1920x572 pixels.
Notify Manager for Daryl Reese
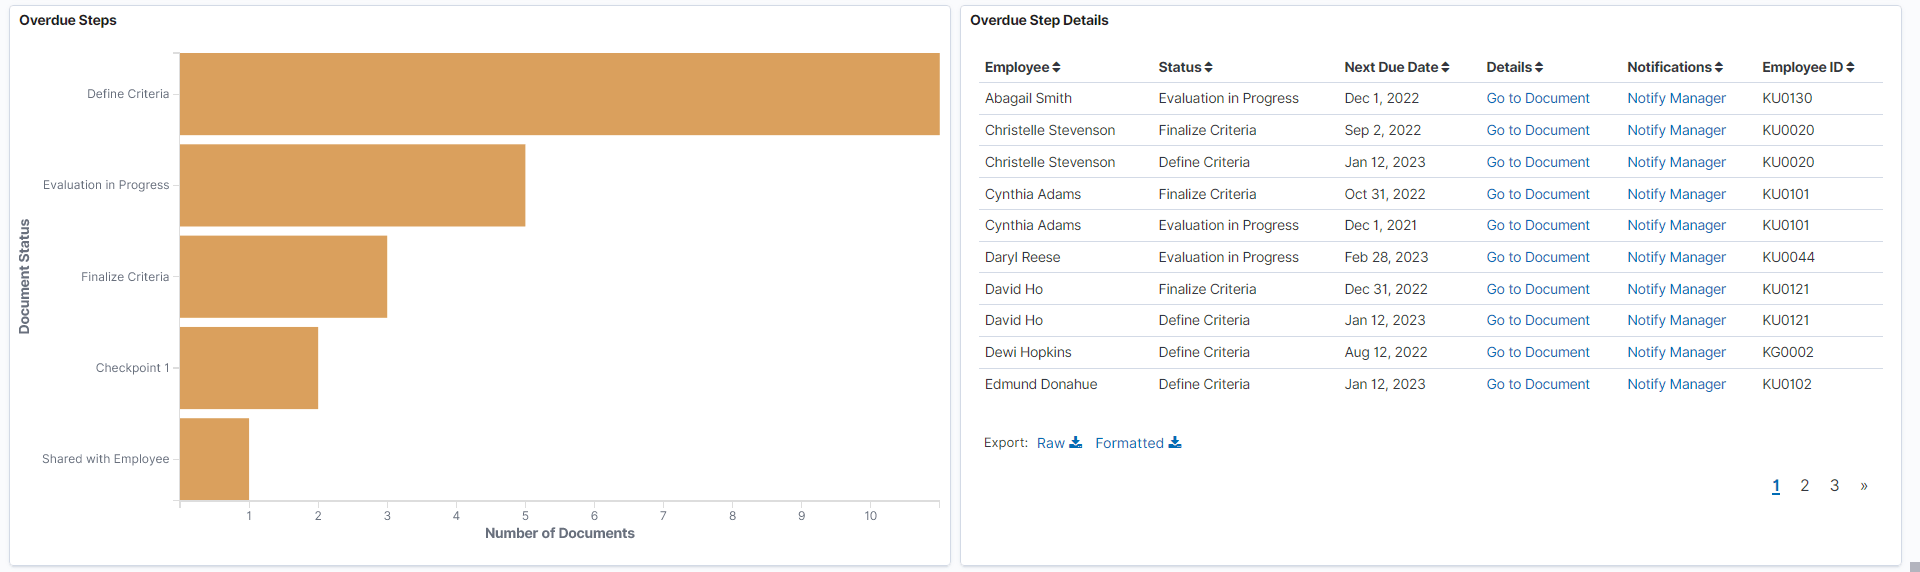(x=1676, y=257)
